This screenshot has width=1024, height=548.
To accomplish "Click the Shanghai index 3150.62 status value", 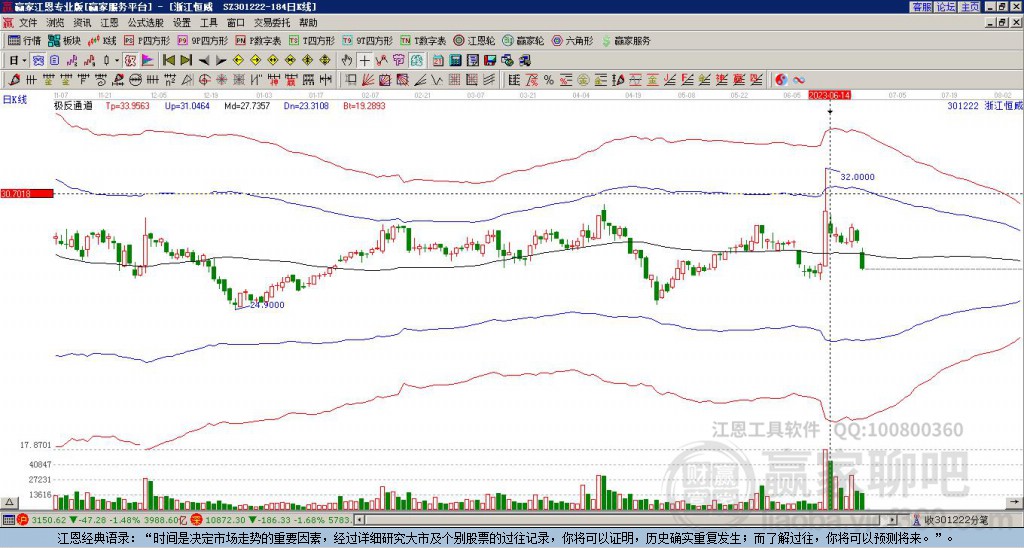I will pyautogui.click(x=48, y=520).
